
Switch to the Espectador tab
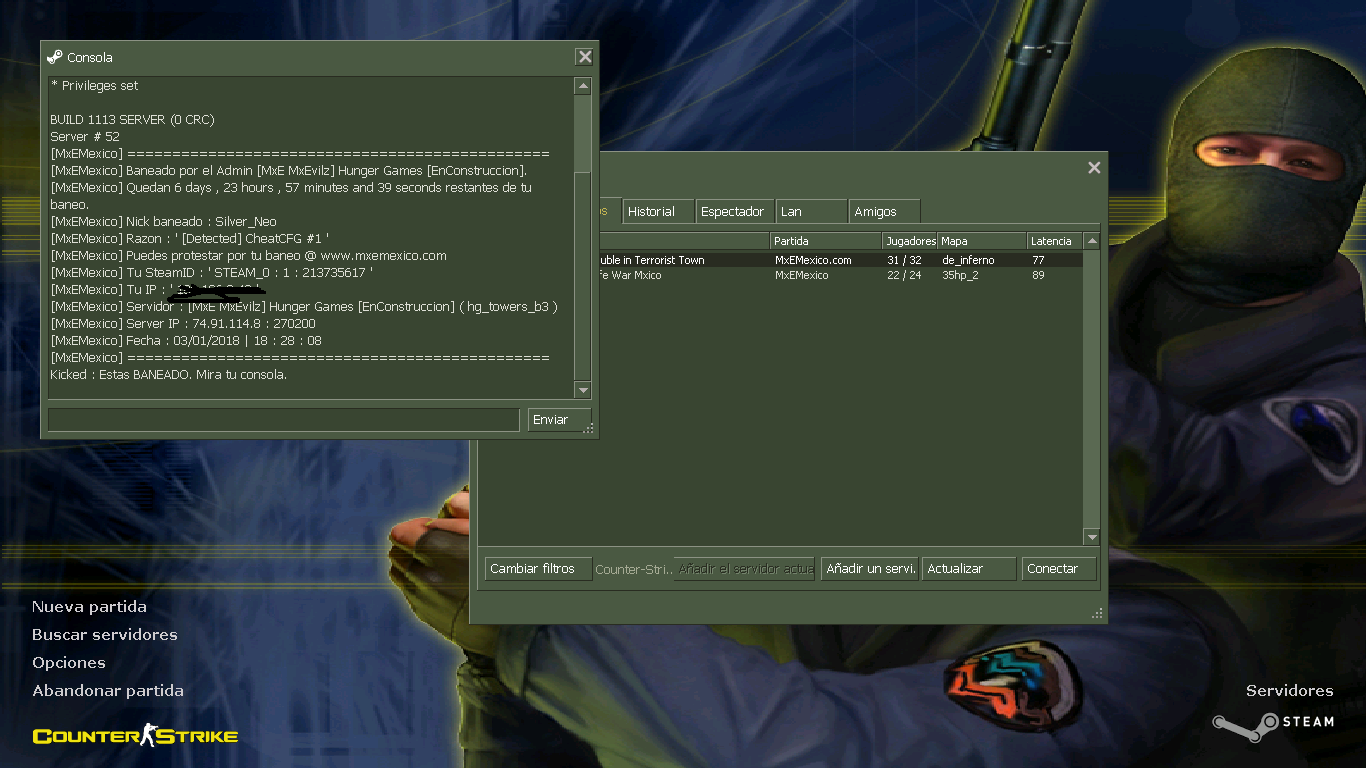(734, 211)
